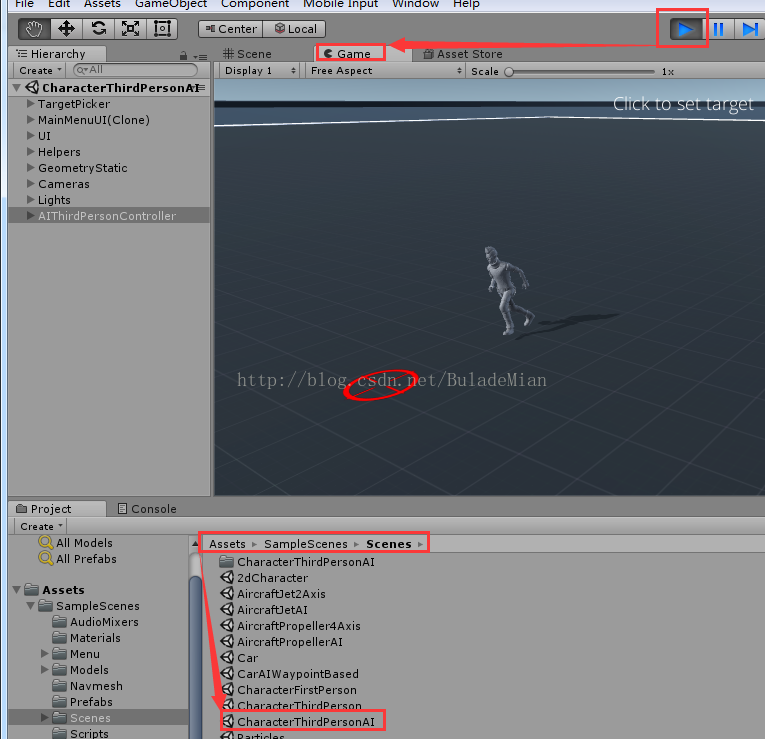This screenshot has width=765, height=739.
Task: Open the Hierarchy panel options menu
Action: coord(200,57)
